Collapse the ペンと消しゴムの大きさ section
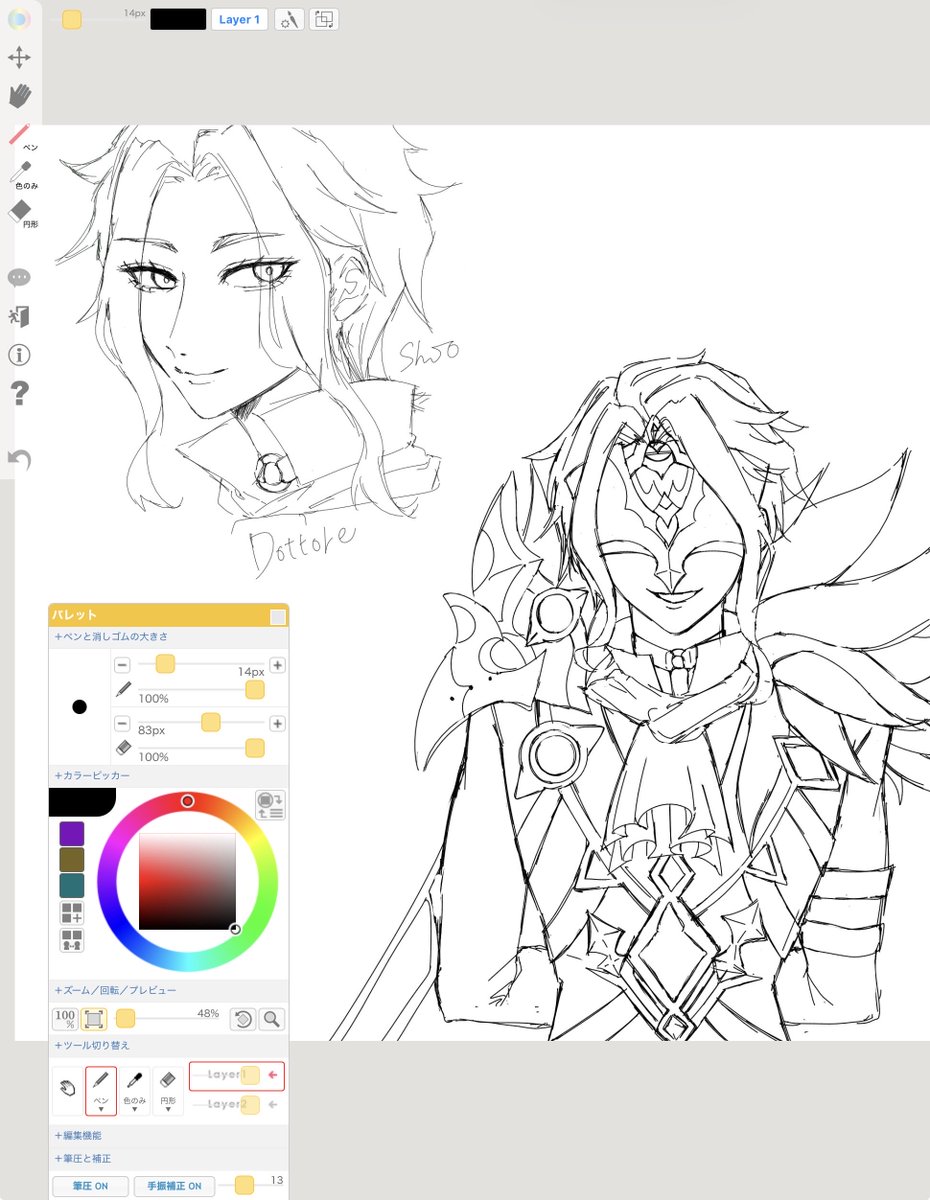Viewport: 930px width, 1200px height. coord(111,636)
